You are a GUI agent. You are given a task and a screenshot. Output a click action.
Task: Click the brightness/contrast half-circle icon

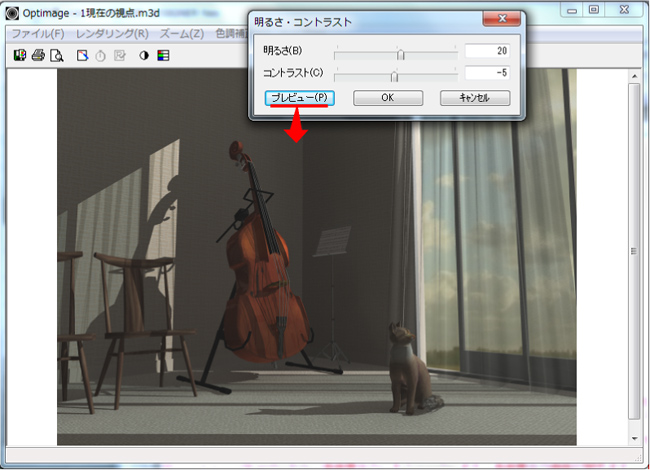[x=144, y=55]
